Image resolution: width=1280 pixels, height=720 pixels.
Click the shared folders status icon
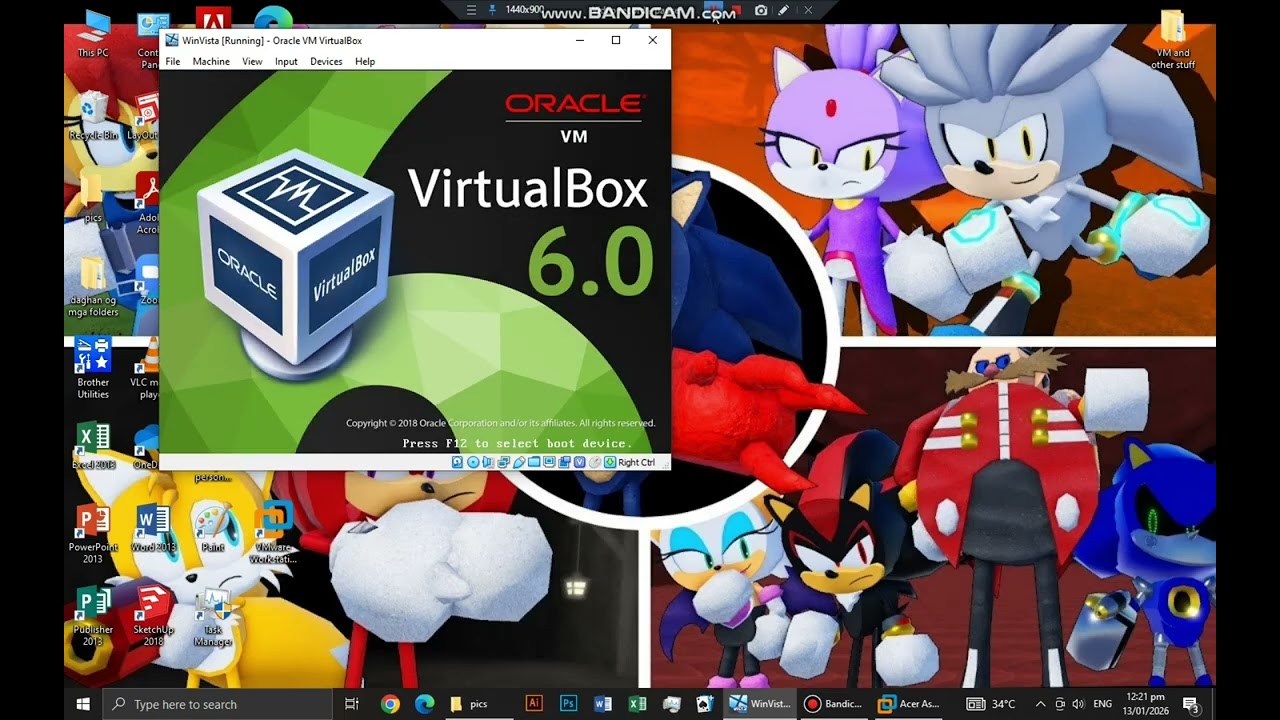click(534, 462)
